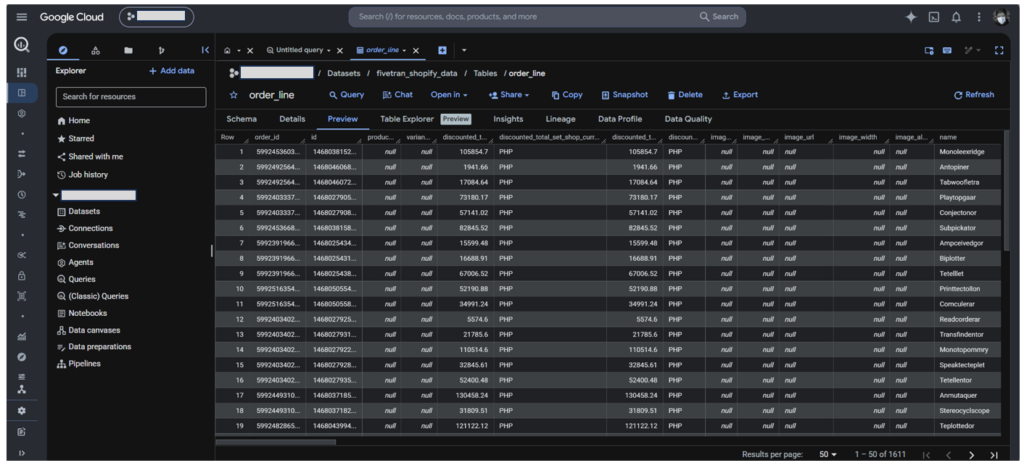Click the Add data button
Screen dimensions: 1024x468
[172, 70]
